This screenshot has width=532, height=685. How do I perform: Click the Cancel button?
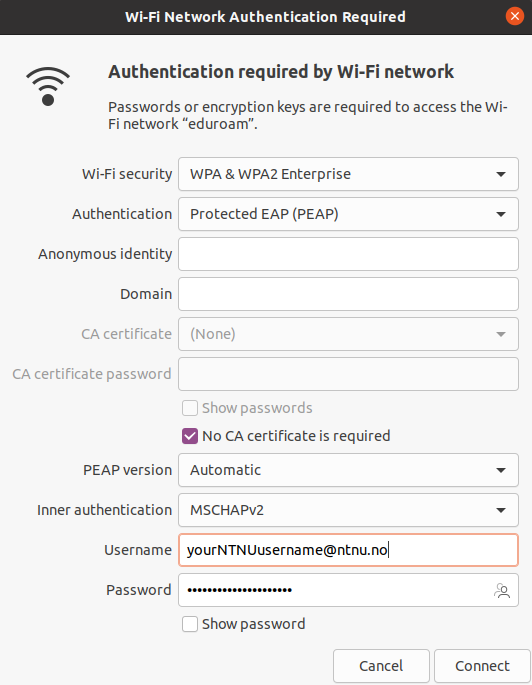(381, 666)
